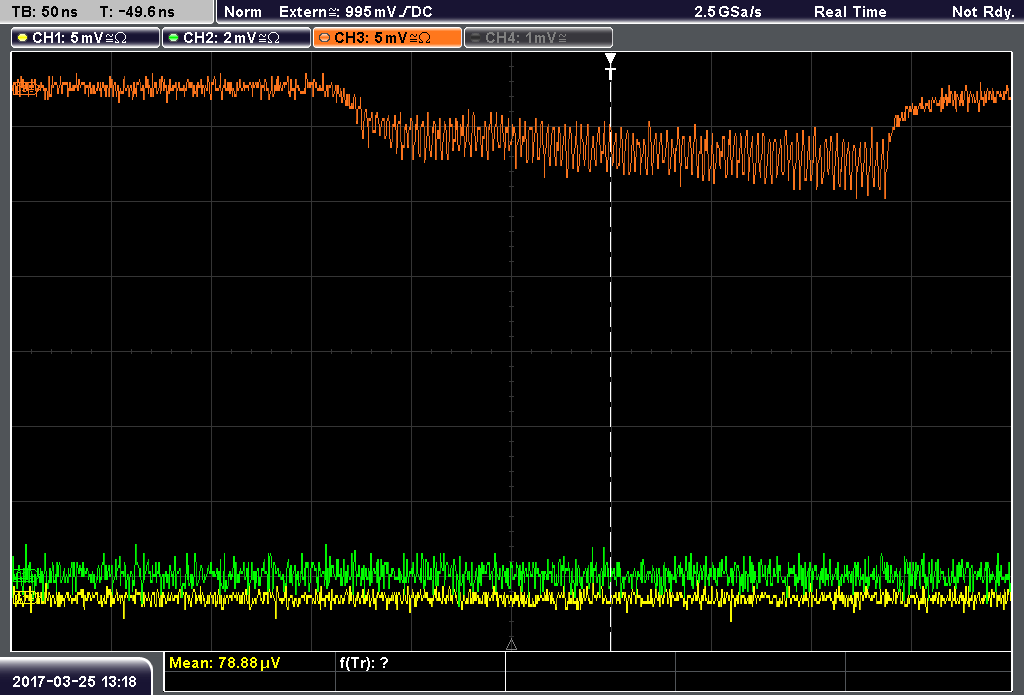1024x695 pixels.
Task: Click the f(Tr): ? trigger frequency readout
Action: coord(364,663)
